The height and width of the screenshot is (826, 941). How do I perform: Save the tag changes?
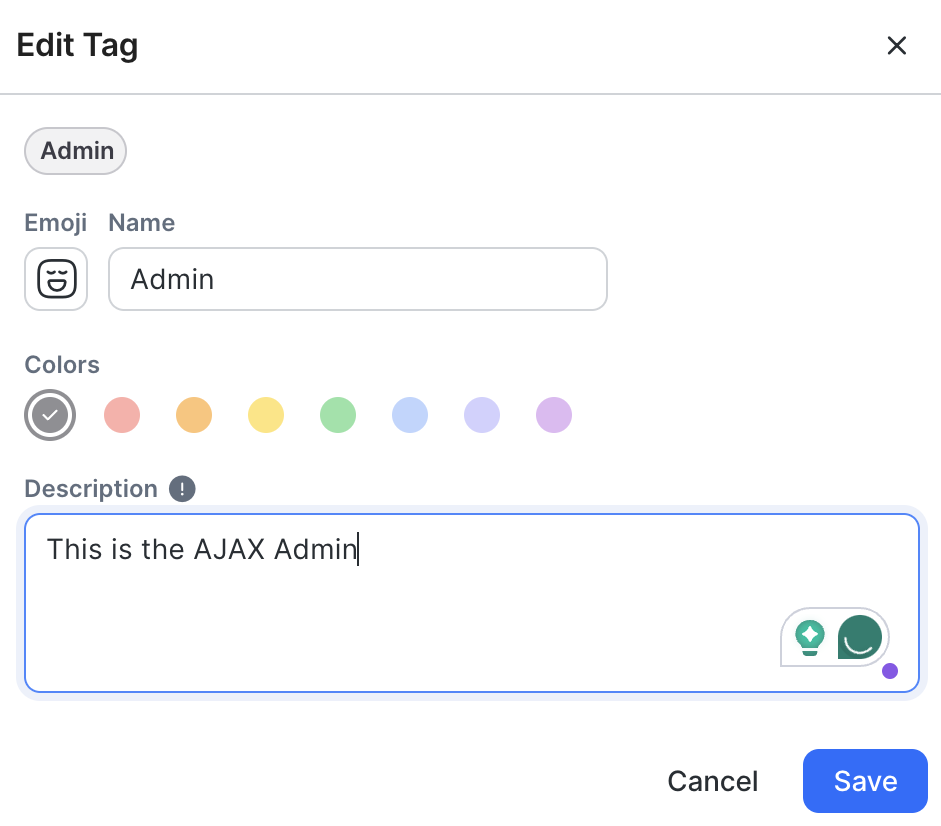pos(865,781)
